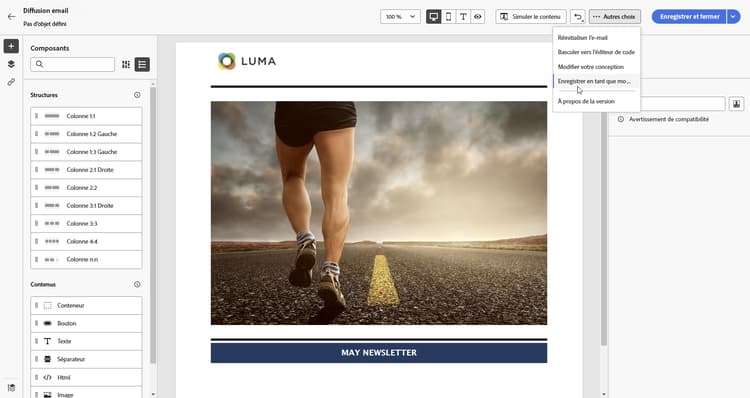750x398 pixels.
Task: Pick the Texte component icon
Action: (x=47, y=341)
